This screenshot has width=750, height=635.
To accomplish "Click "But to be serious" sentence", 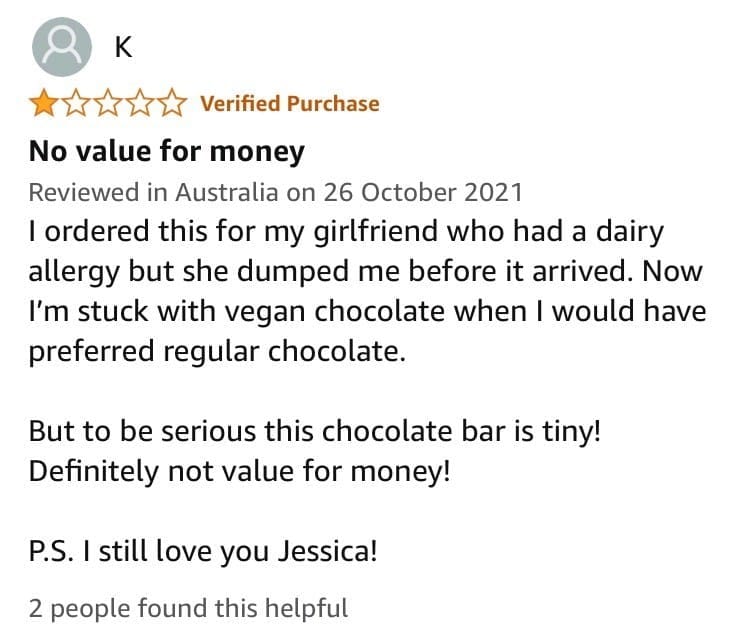I will click(150, 431).
